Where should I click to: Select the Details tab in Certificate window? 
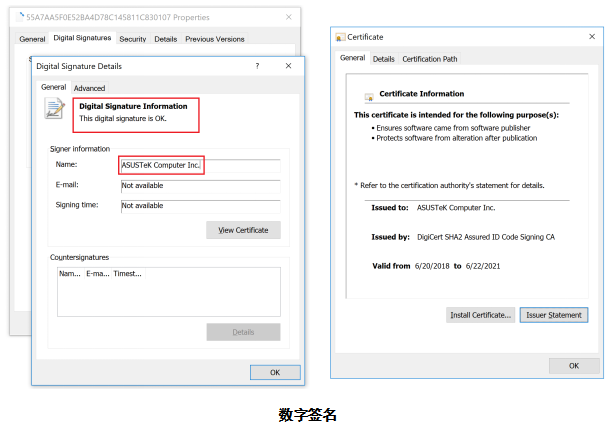pos(384,59)
